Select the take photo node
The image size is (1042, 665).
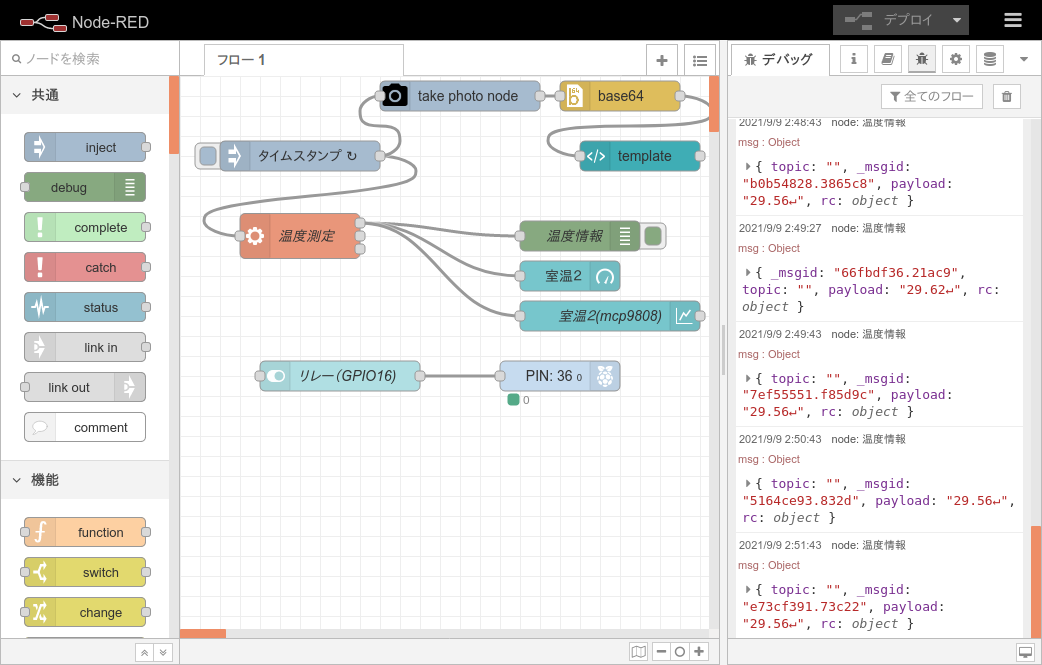point(460,96)
